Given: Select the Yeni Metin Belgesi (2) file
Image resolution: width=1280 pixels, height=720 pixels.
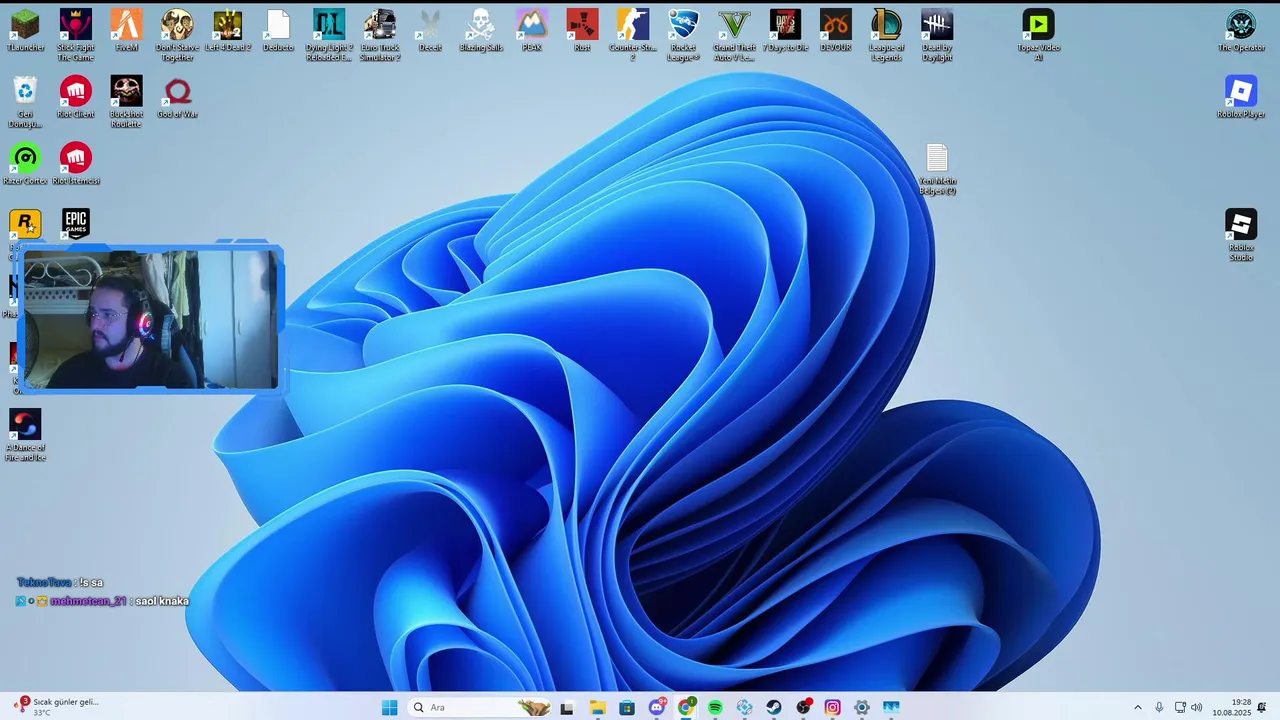Looking at the screenshot, I should [x=937, y=169].
